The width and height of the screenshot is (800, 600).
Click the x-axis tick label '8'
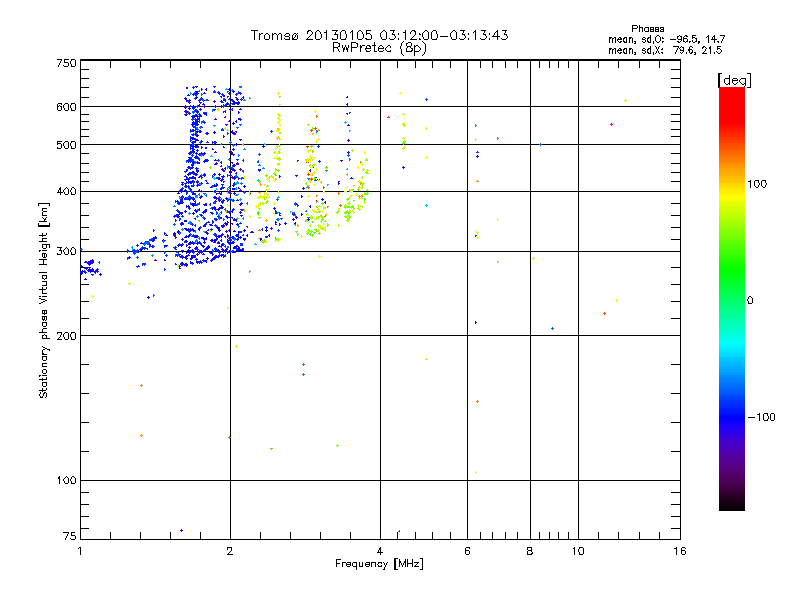point(530,551)
